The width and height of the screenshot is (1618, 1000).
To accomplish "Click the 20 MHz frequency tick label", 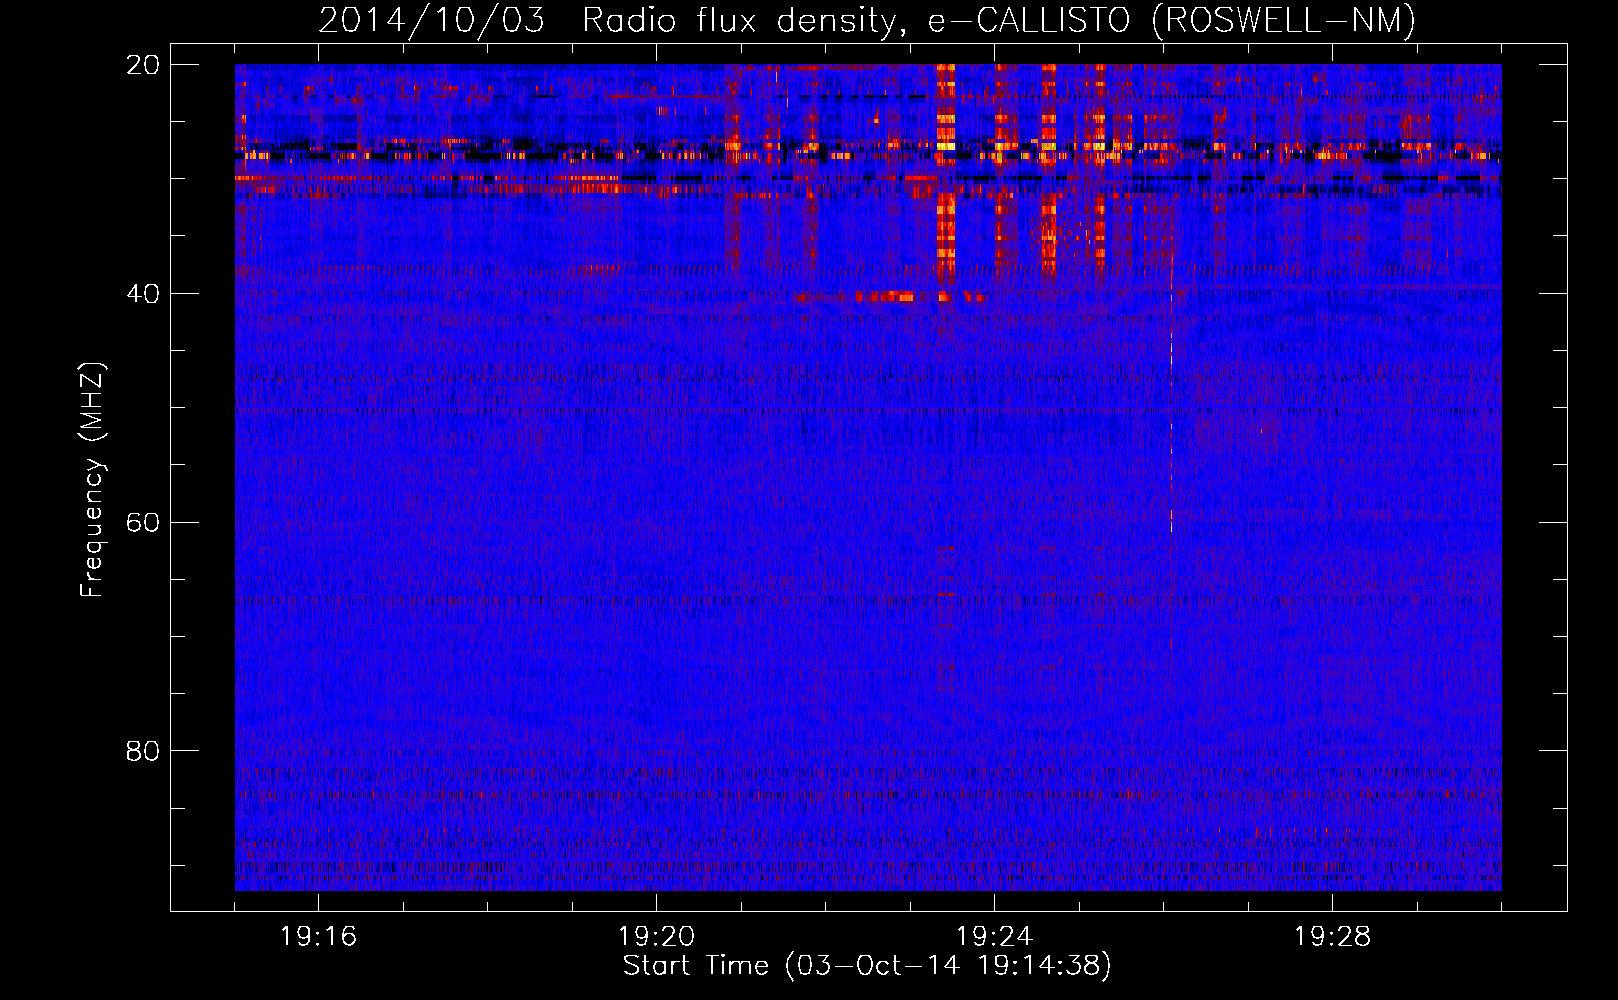I will [143, 65].
